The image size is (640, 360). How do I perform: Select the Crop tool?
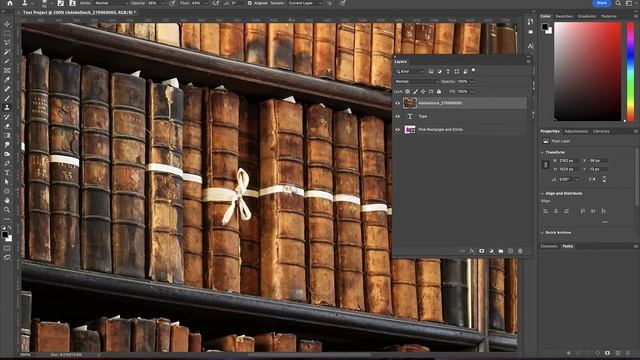coord(7,61)
